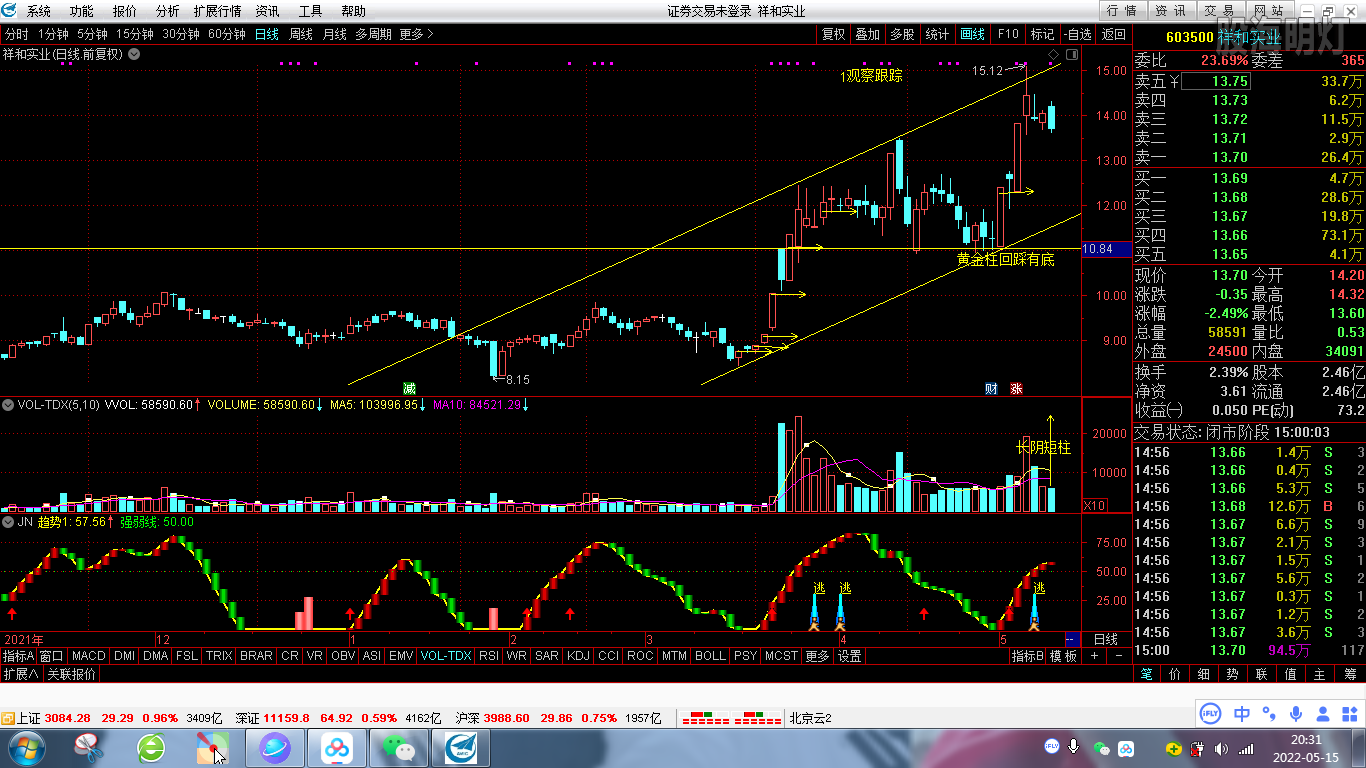Viewport: 1366px width, 768px height.
Task: Open the 帮助 menu
Action: pos(353,11)
